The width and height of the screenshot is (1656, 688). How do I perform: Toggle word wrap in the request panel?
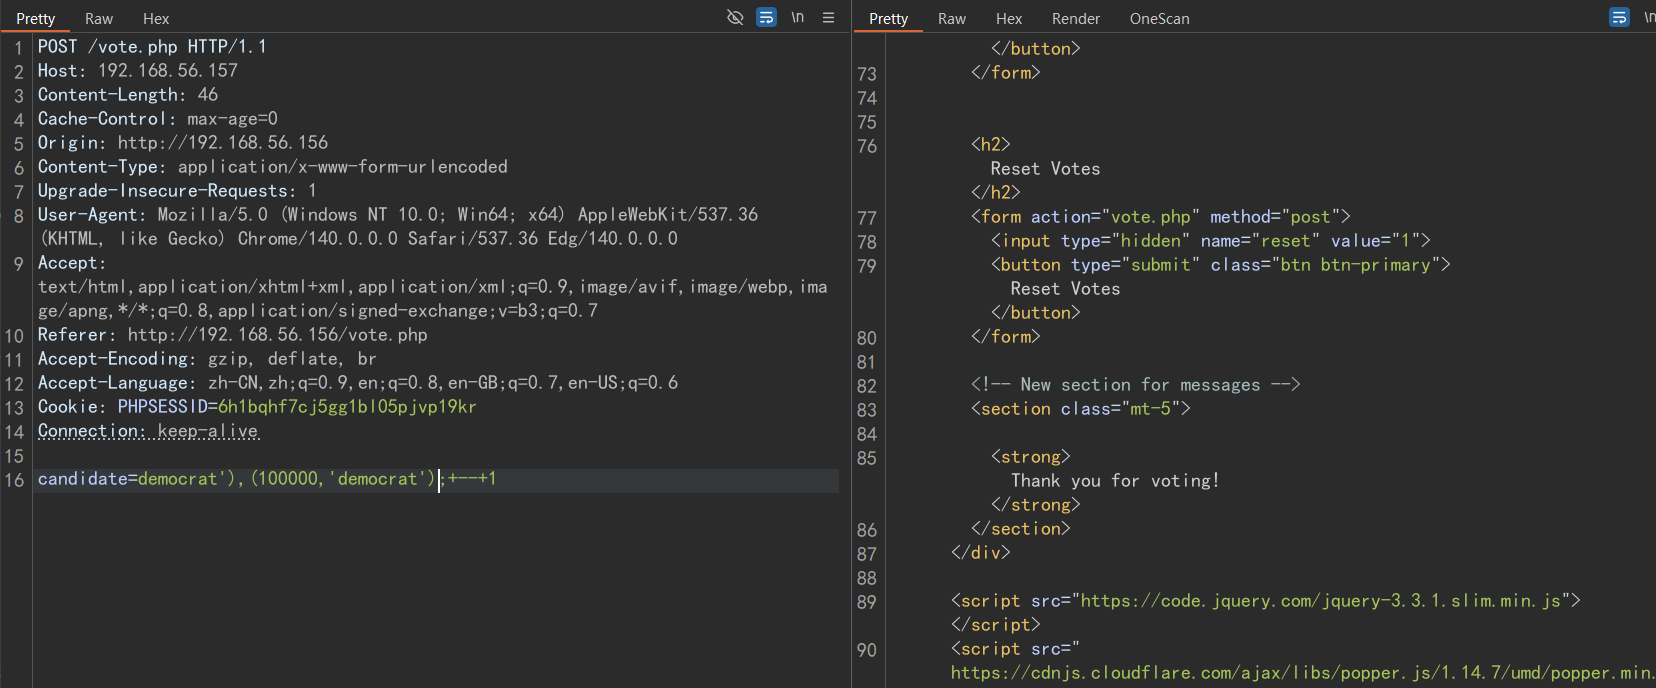coord(766,17)
